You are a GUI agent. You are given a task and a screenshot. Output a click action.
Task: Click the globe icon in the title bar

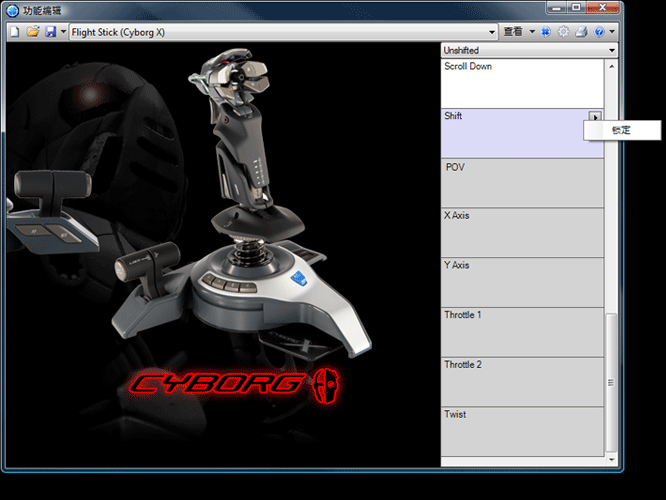(x=13, y=11)
